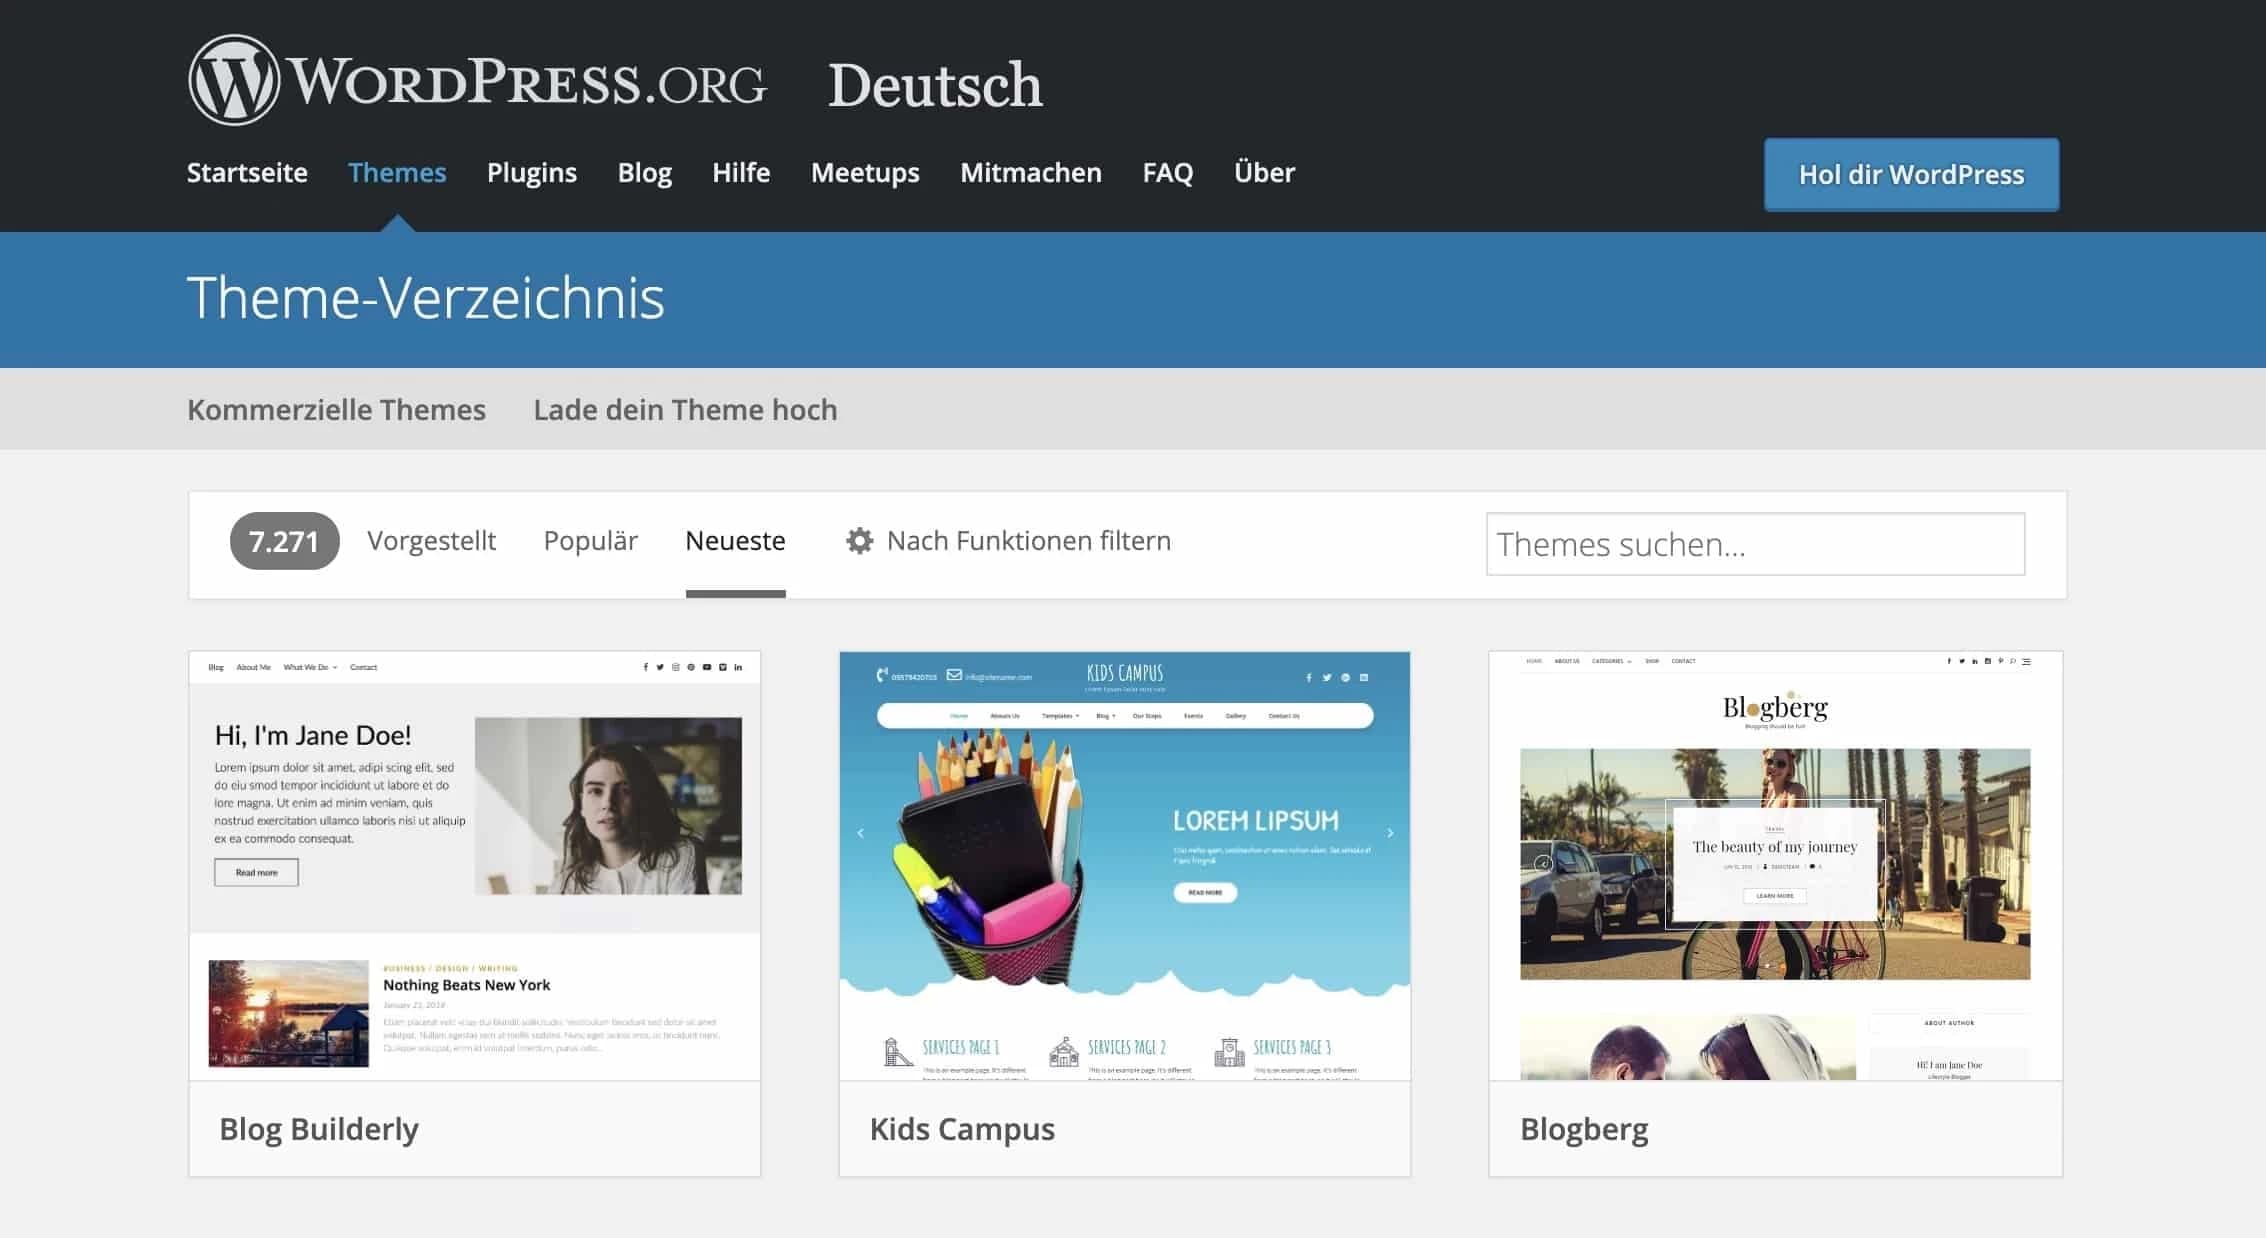
Task: Open the Templates dropdown in Kids Campus navigation
Action: pyautogui.click(x=1060, y=716)
